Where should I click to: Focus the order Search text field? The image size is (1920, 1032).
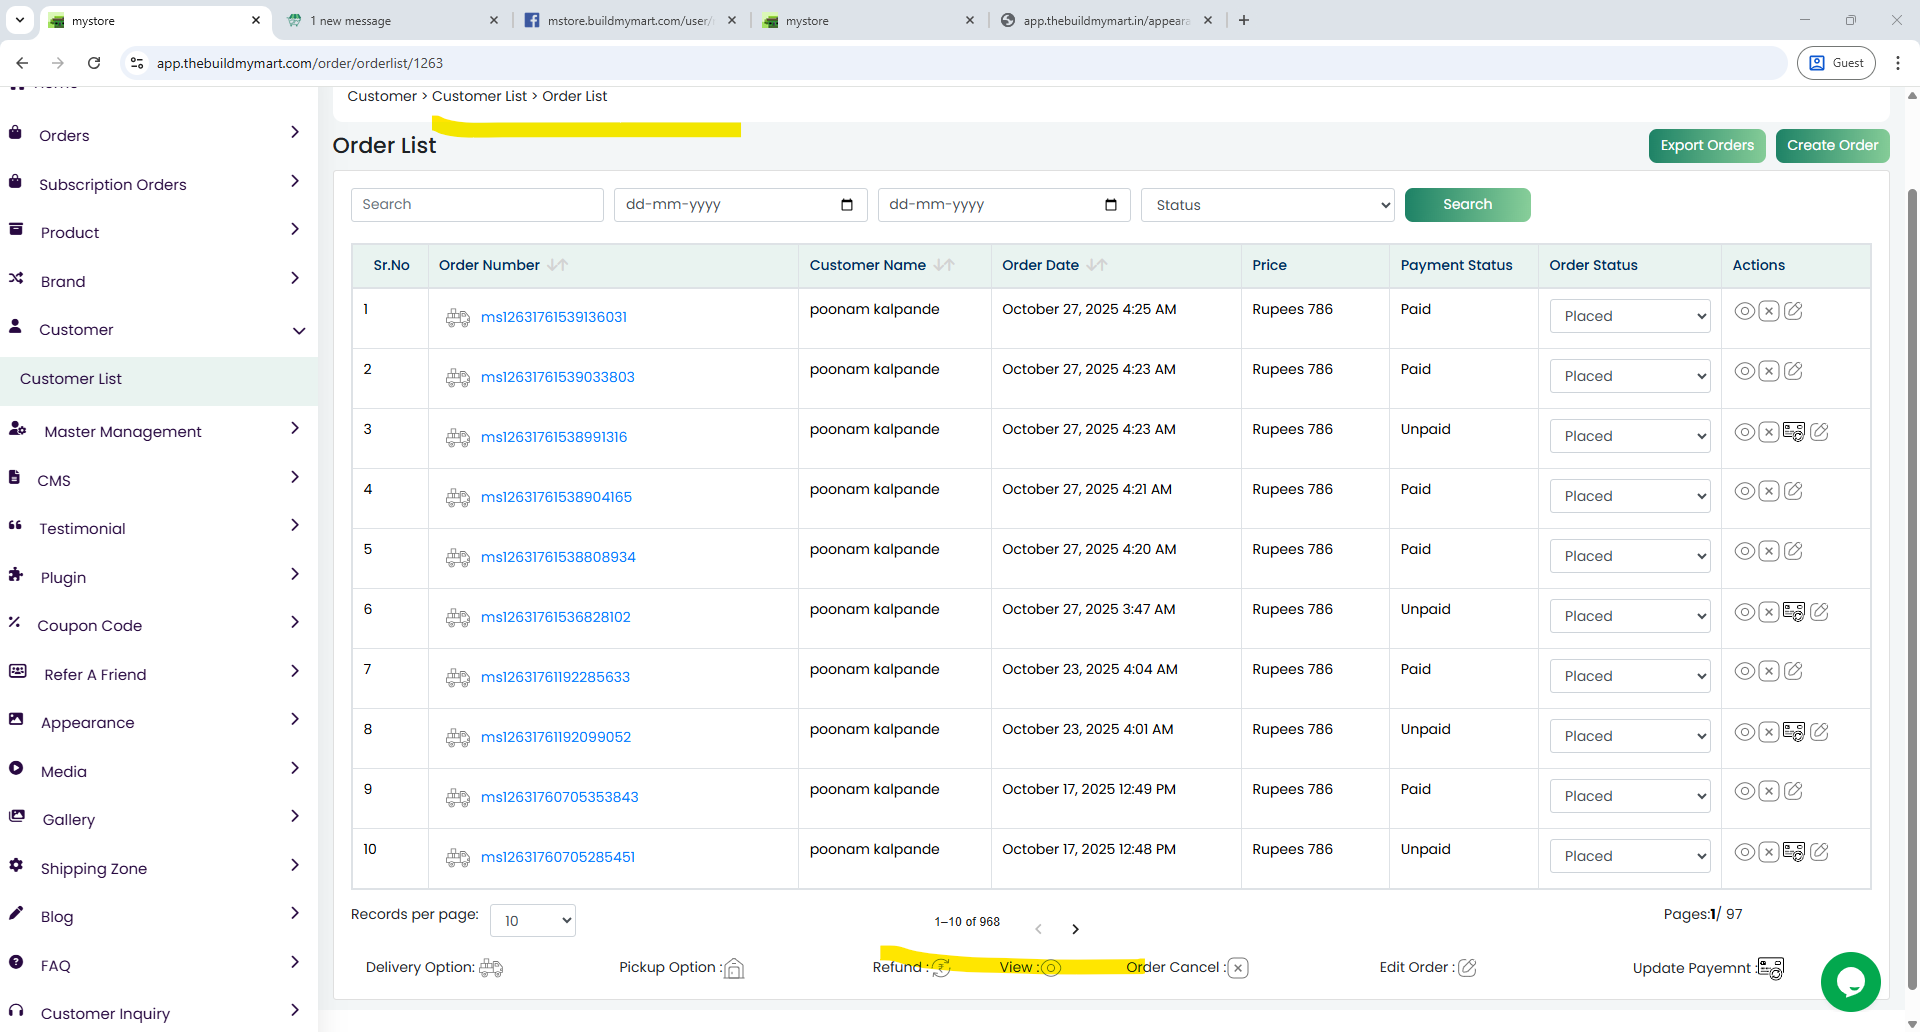pos(477,205)
